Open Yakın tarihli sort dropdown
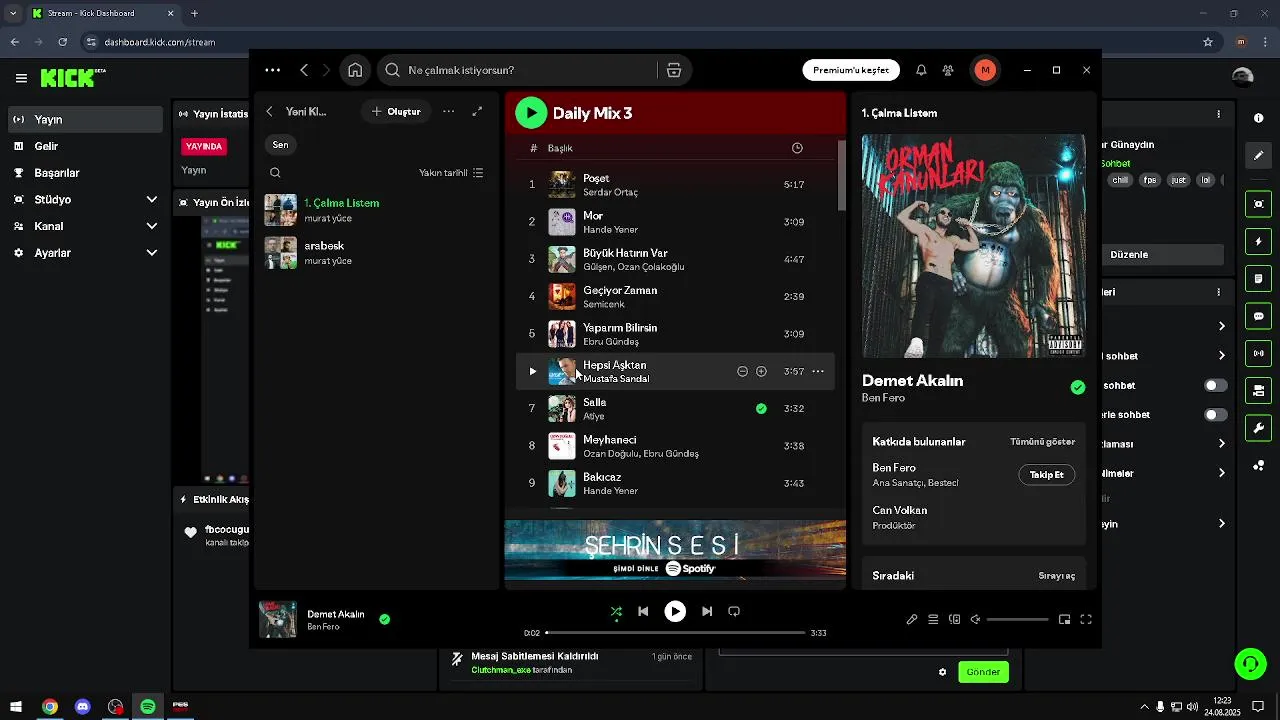Image resolution: width=1280 pixels, height=720 pixels. pos(451,173)
